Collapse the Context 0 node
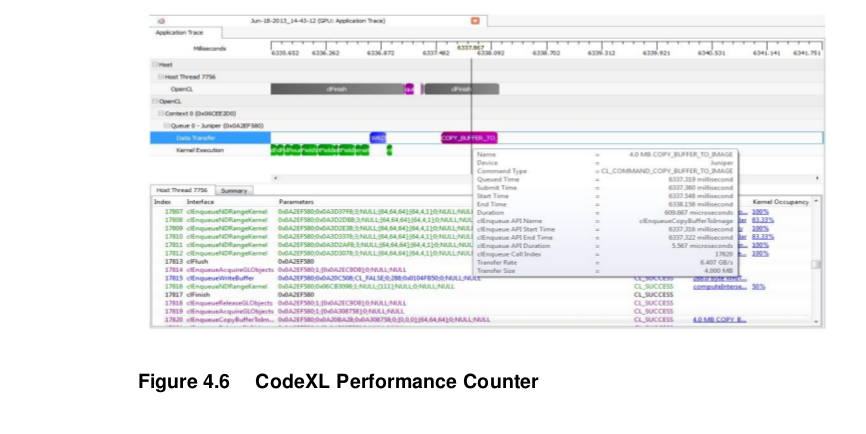The width and height of the screenshot is (866, 434). click(161, 113)
